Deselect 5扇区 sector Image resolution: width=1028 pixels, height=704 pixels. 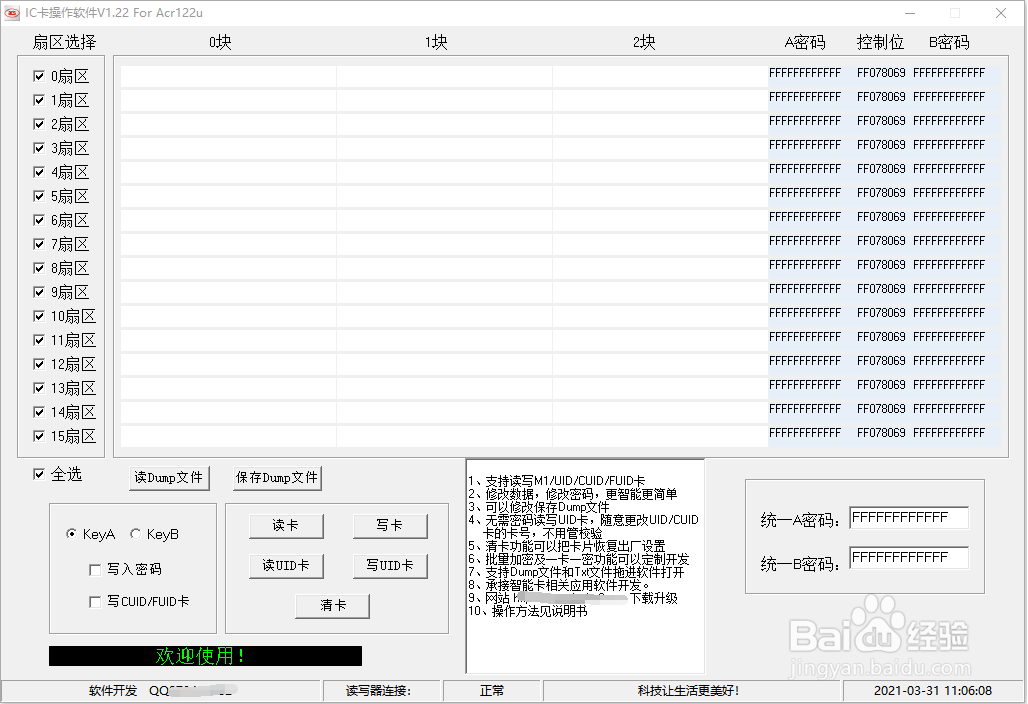[39, 196]
